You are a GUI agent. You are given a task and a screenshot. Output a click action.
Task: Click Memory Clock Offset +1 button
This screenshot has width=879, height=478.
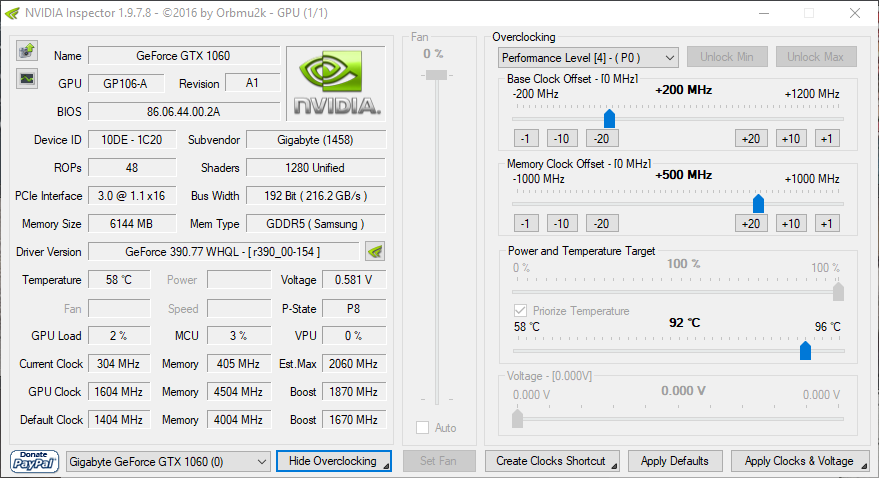point(827,224)
